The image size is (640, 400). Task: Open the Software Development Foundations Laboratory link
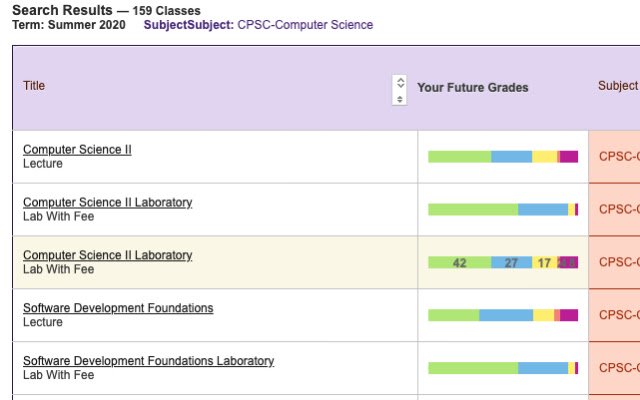tap(148, 361)
